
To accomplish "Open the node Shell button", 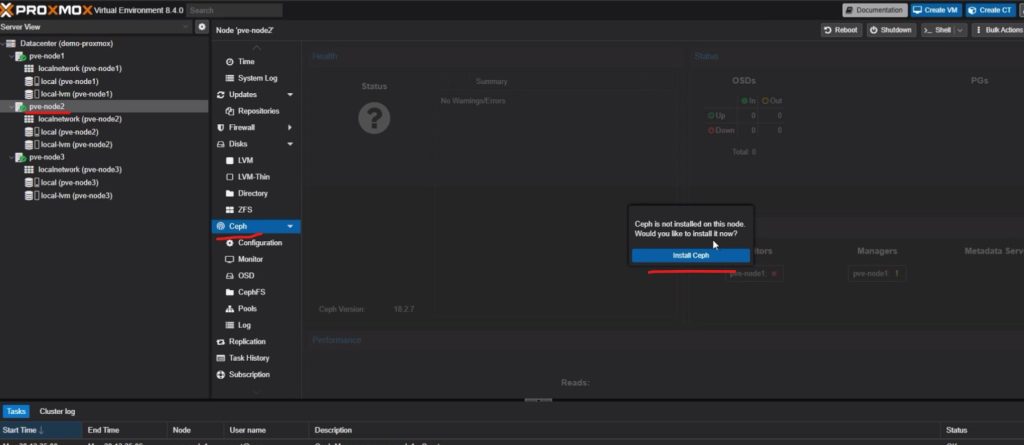I will coord(937,30).
